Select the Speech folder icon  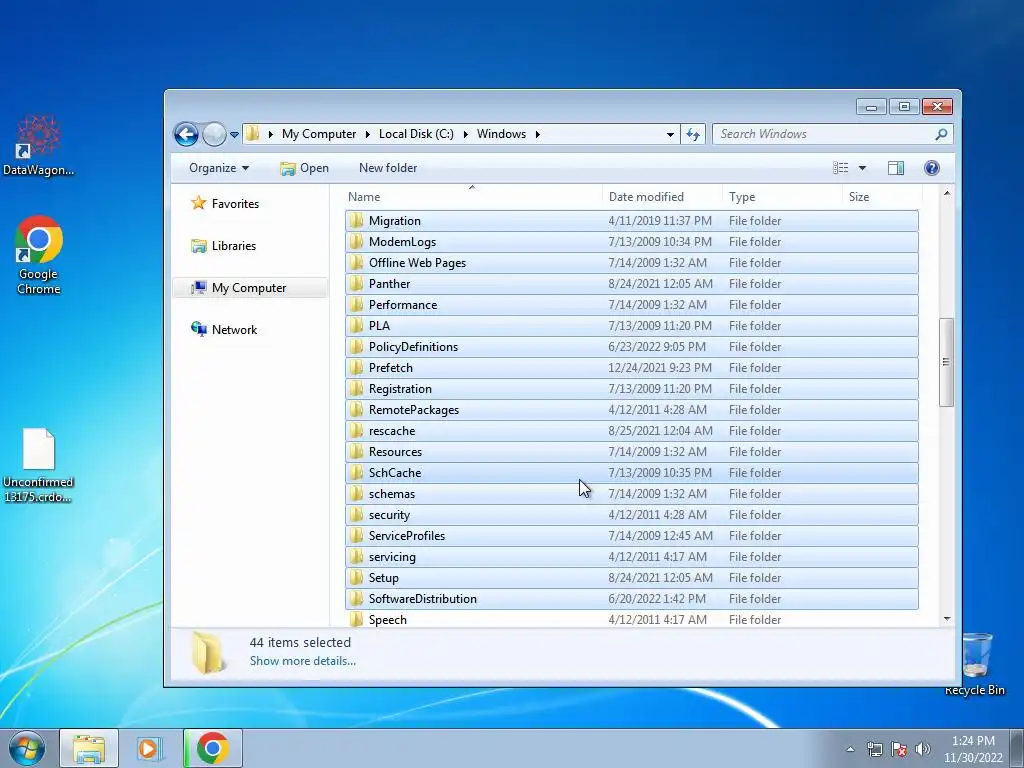coord(356,619)
